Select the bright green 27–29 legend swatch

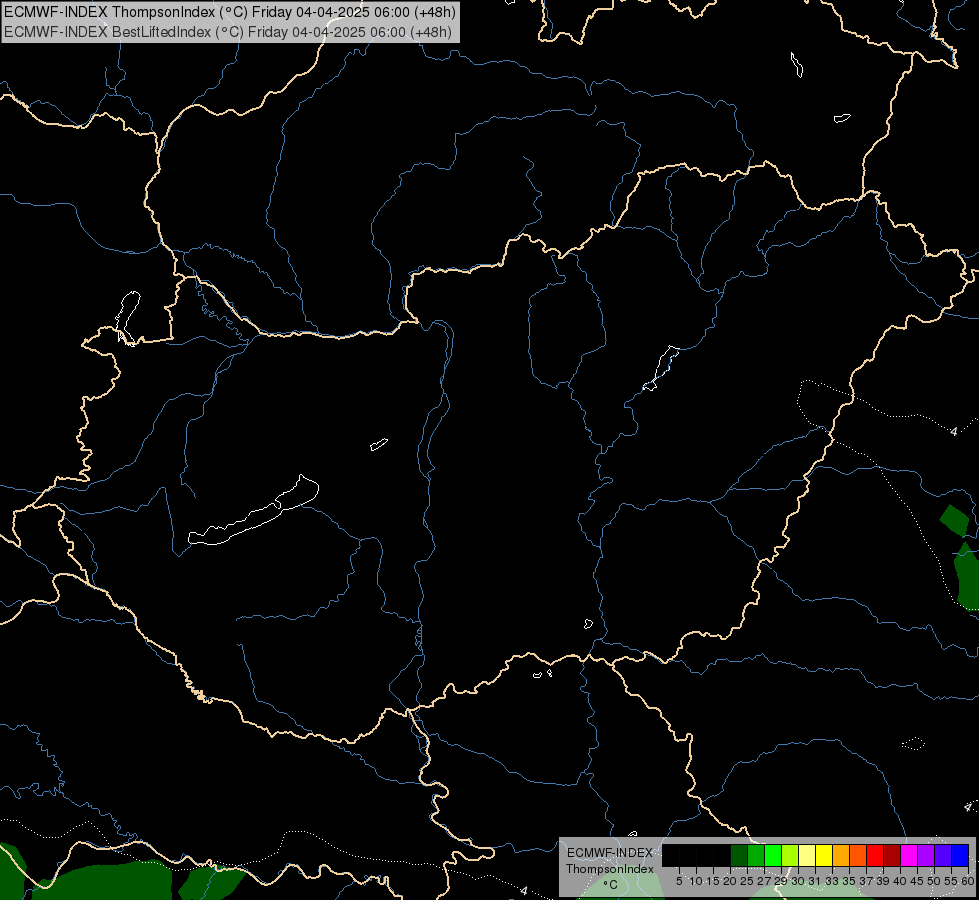tap(773, 855)
